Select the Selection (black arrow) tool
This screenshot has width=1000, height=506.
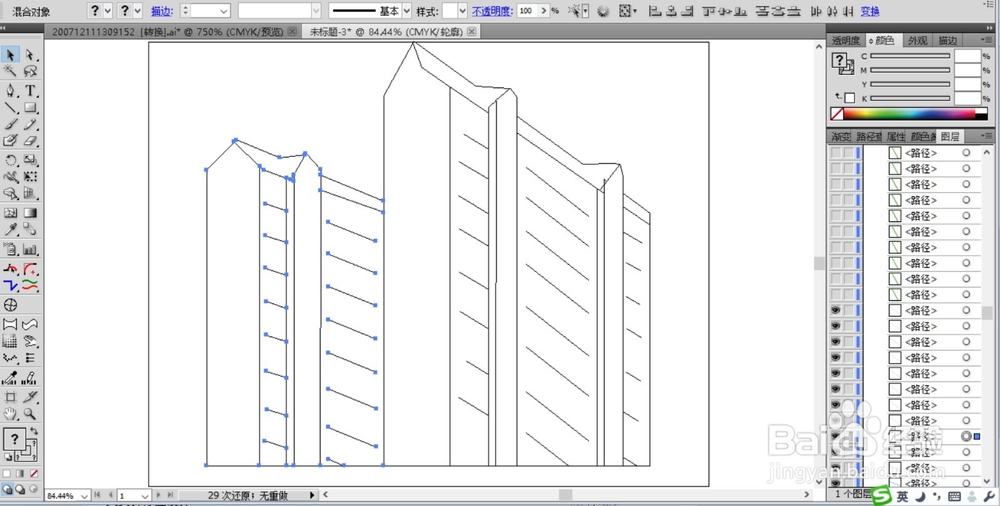click(x=11, y=55)
